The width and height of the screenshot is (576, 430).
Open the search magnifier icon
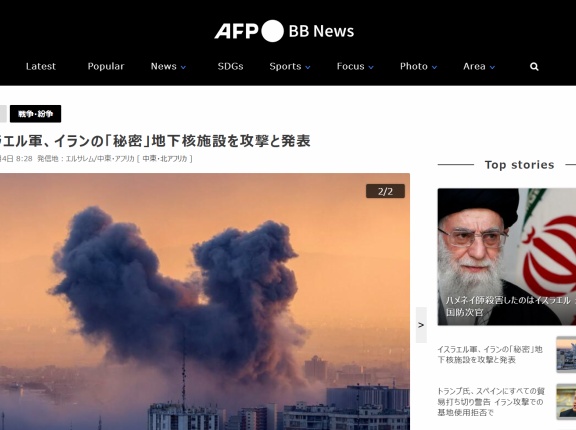(534, 66)
